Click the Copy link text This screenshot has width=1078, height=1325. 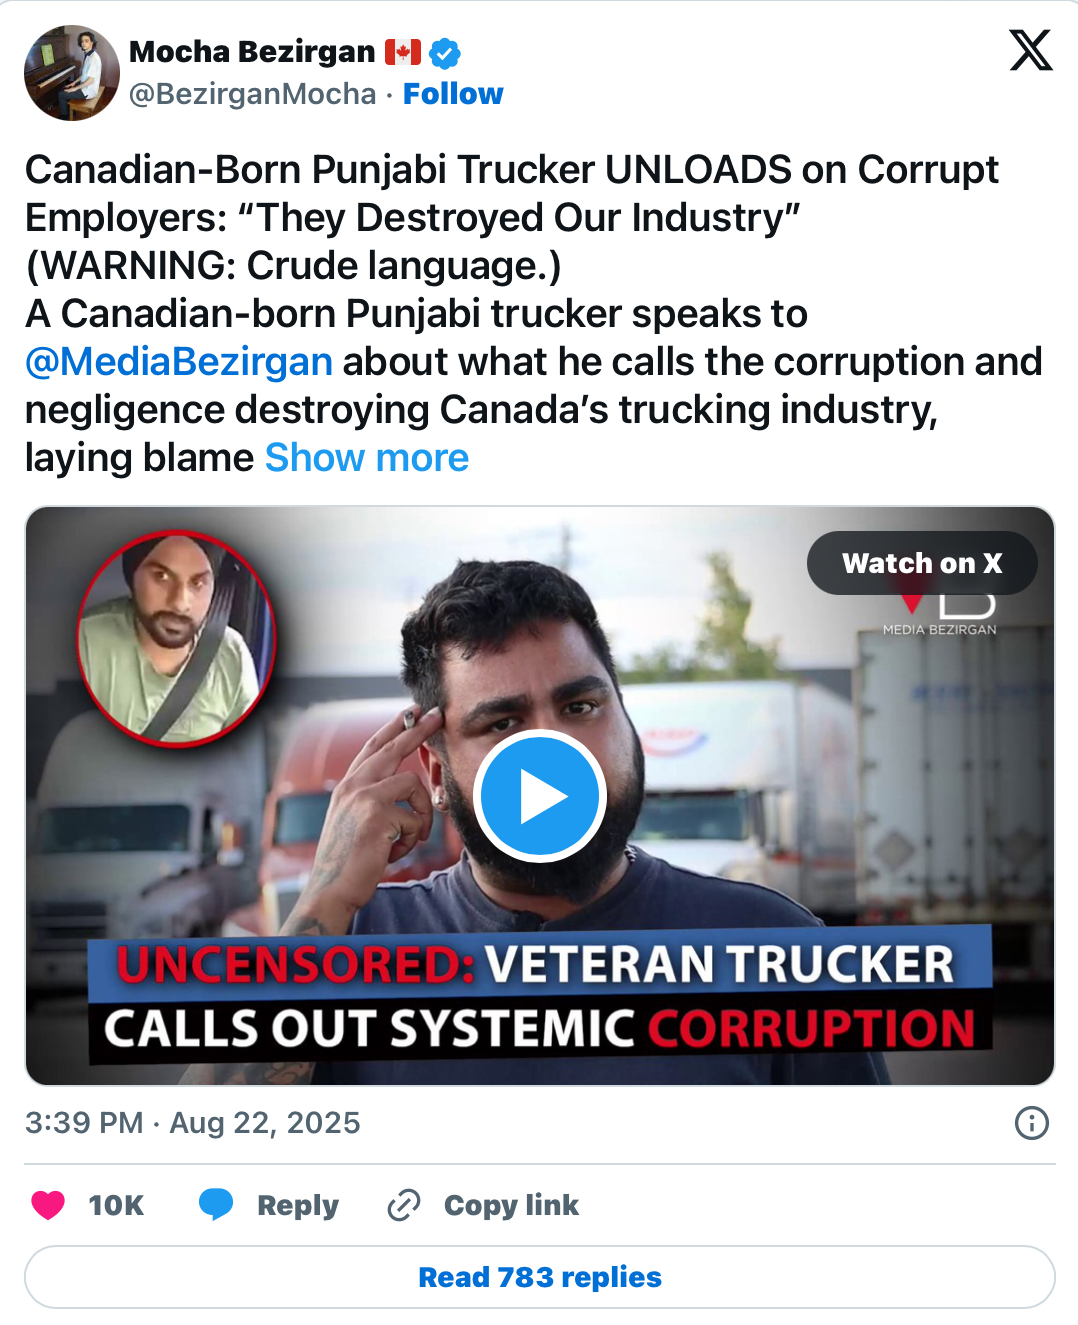(511, 1205)
